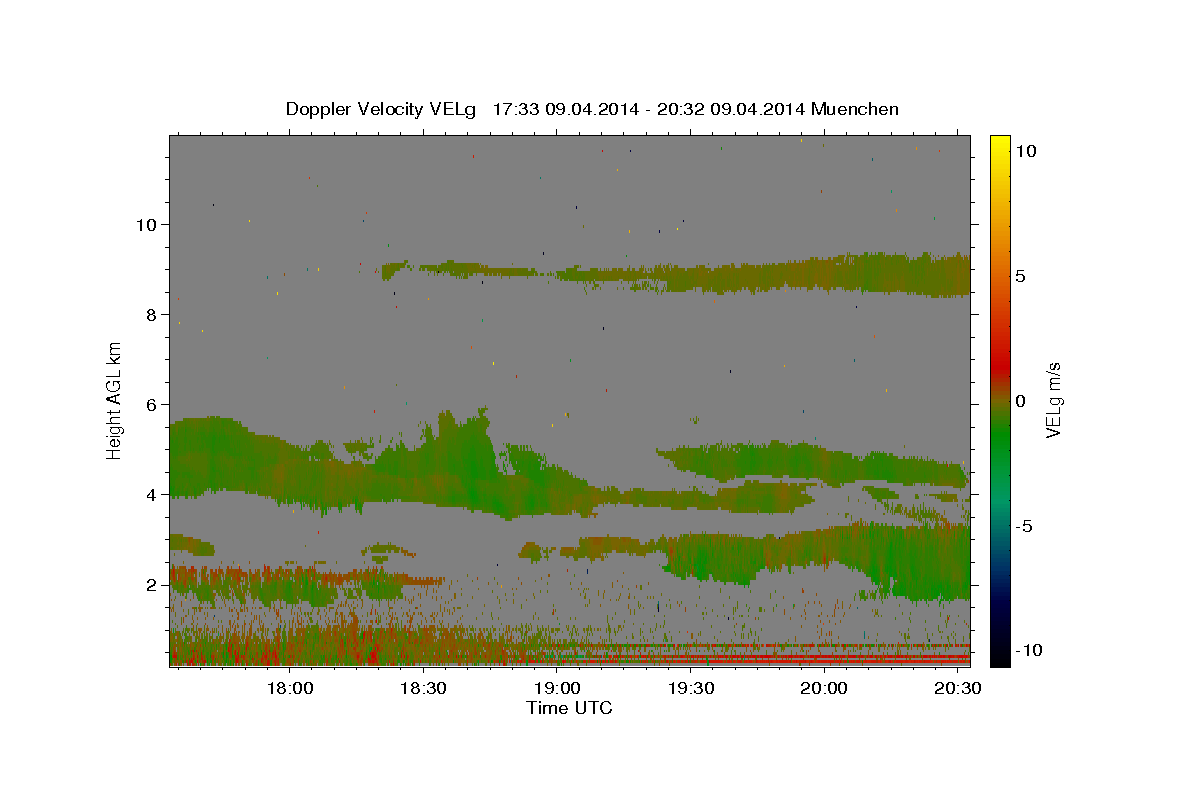Click the colorbar tick label 5
Image resolution: width=1200 pixels, height=800 pixels.
click(1020, 276)
